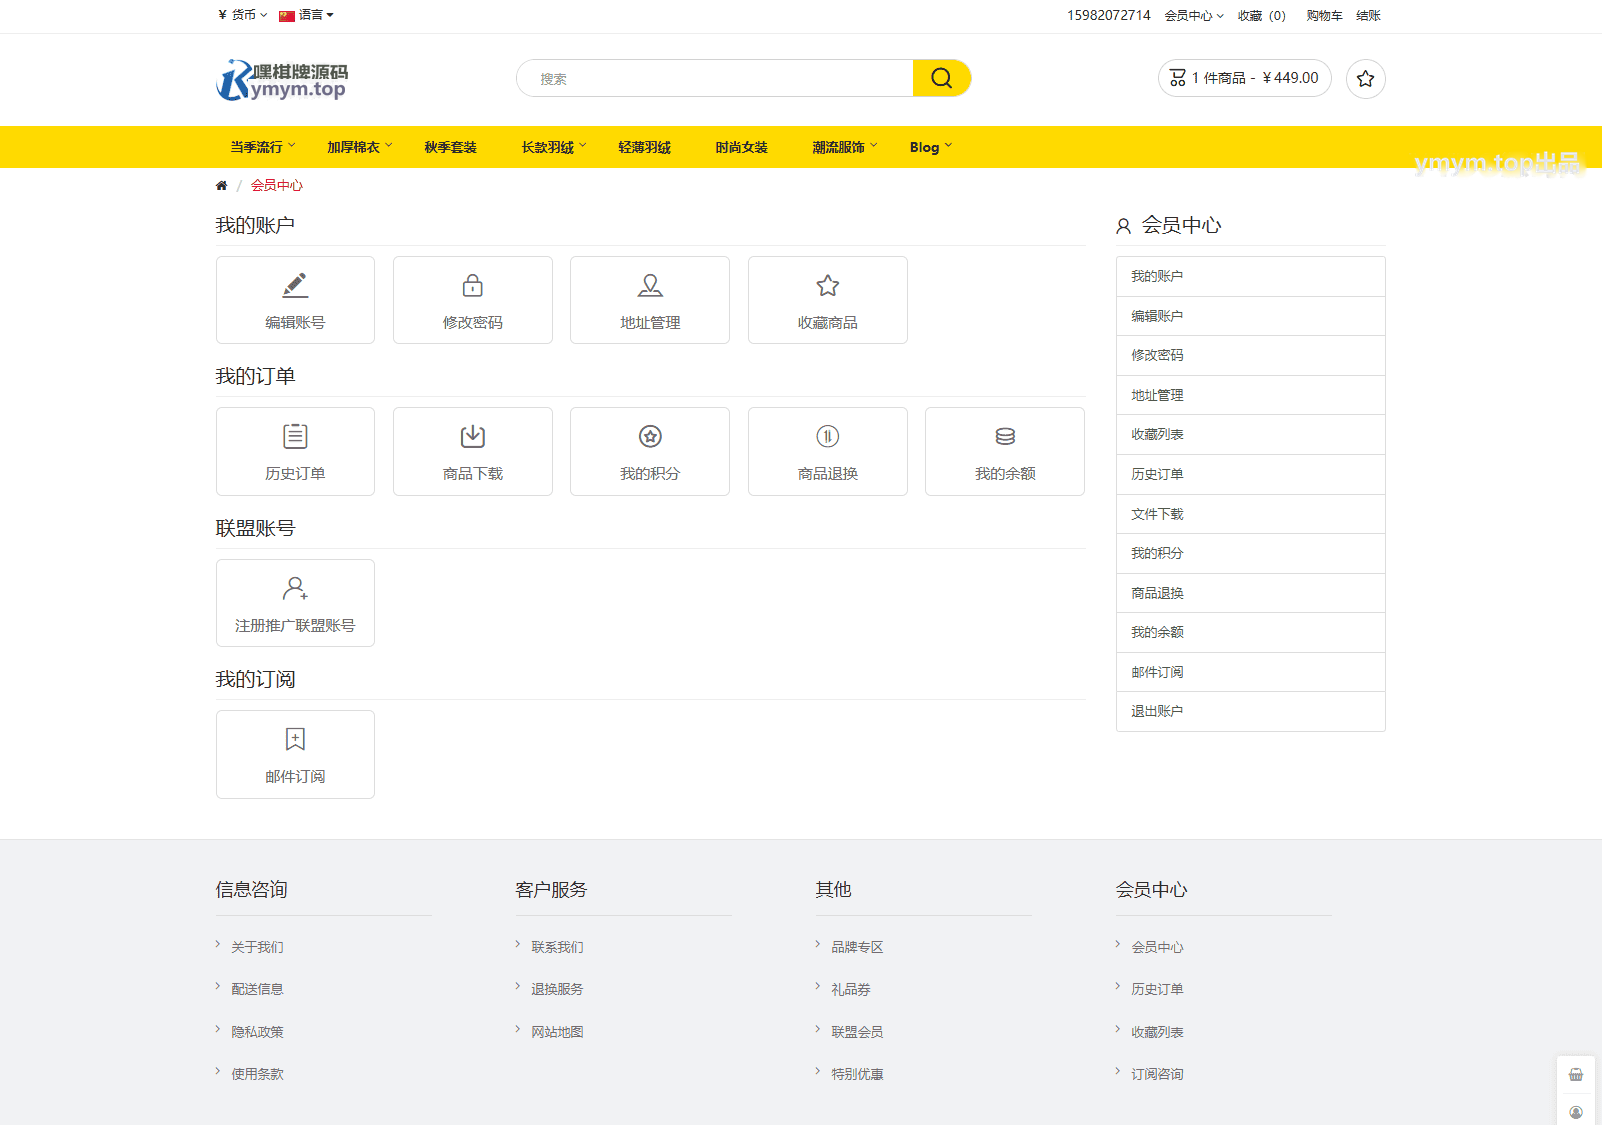Open the 时尚女装 nav item
The height and width of the screenshot is (1125, 1602).
tap(741, 147)
